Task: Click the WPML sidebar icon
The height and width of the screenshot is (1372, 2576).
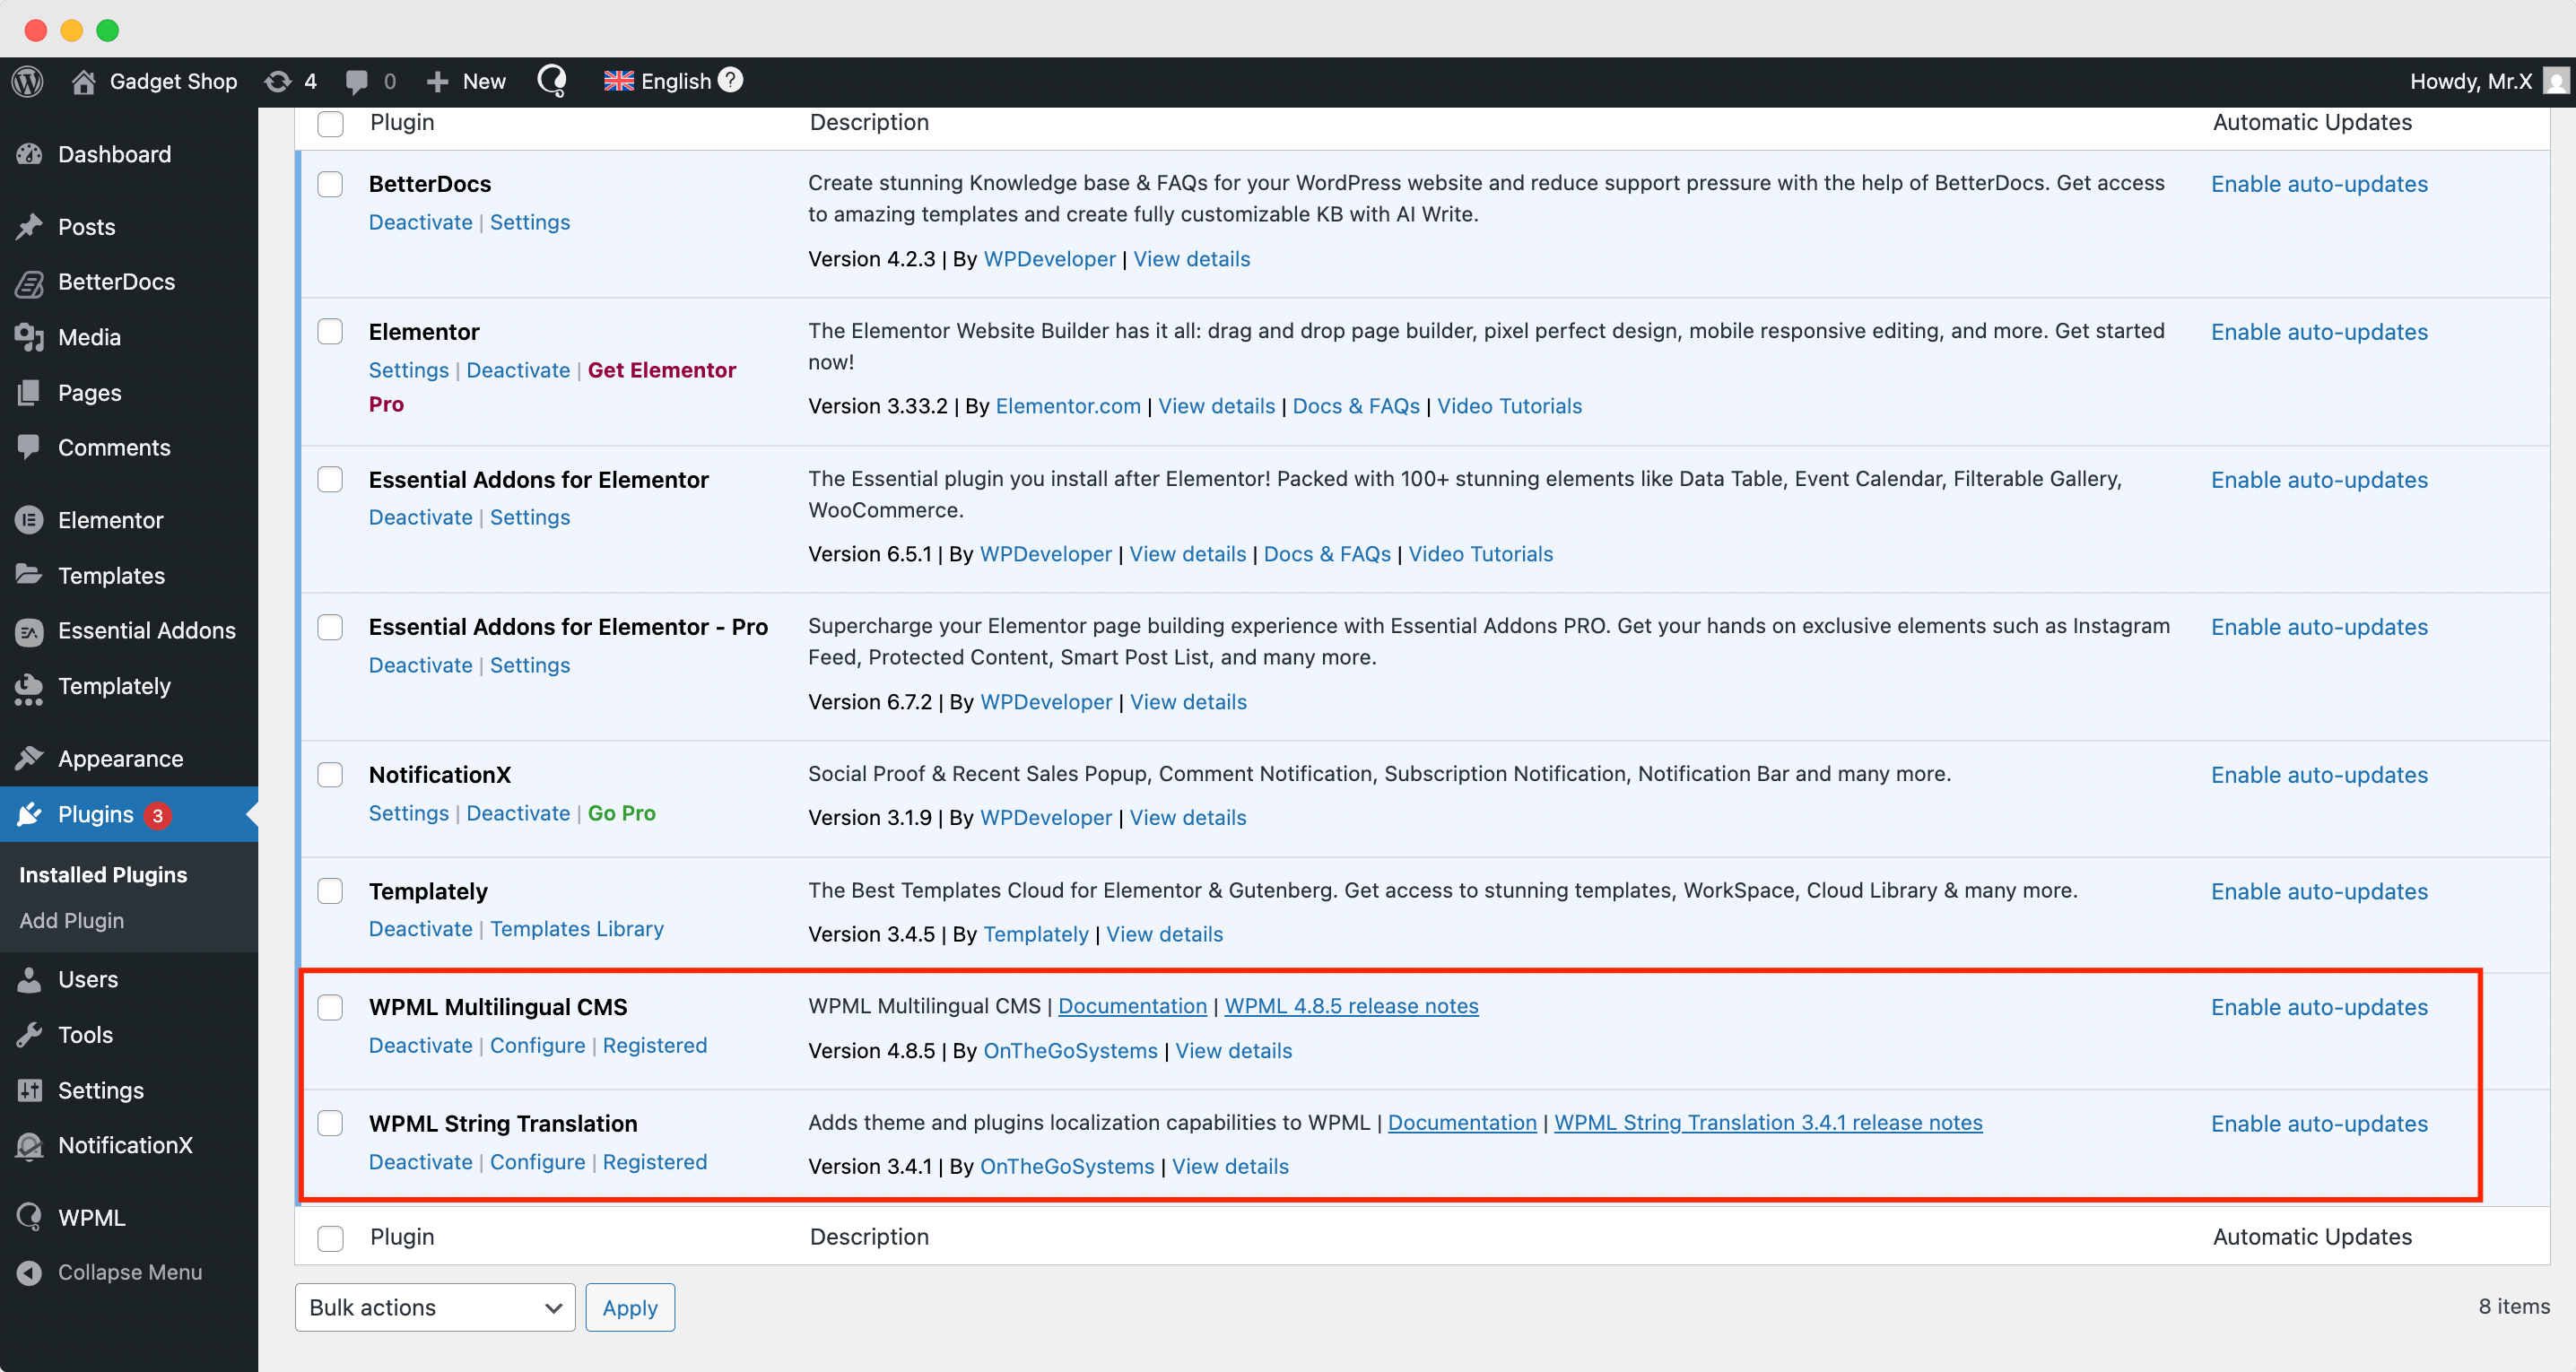Action: click(28, 1217)
